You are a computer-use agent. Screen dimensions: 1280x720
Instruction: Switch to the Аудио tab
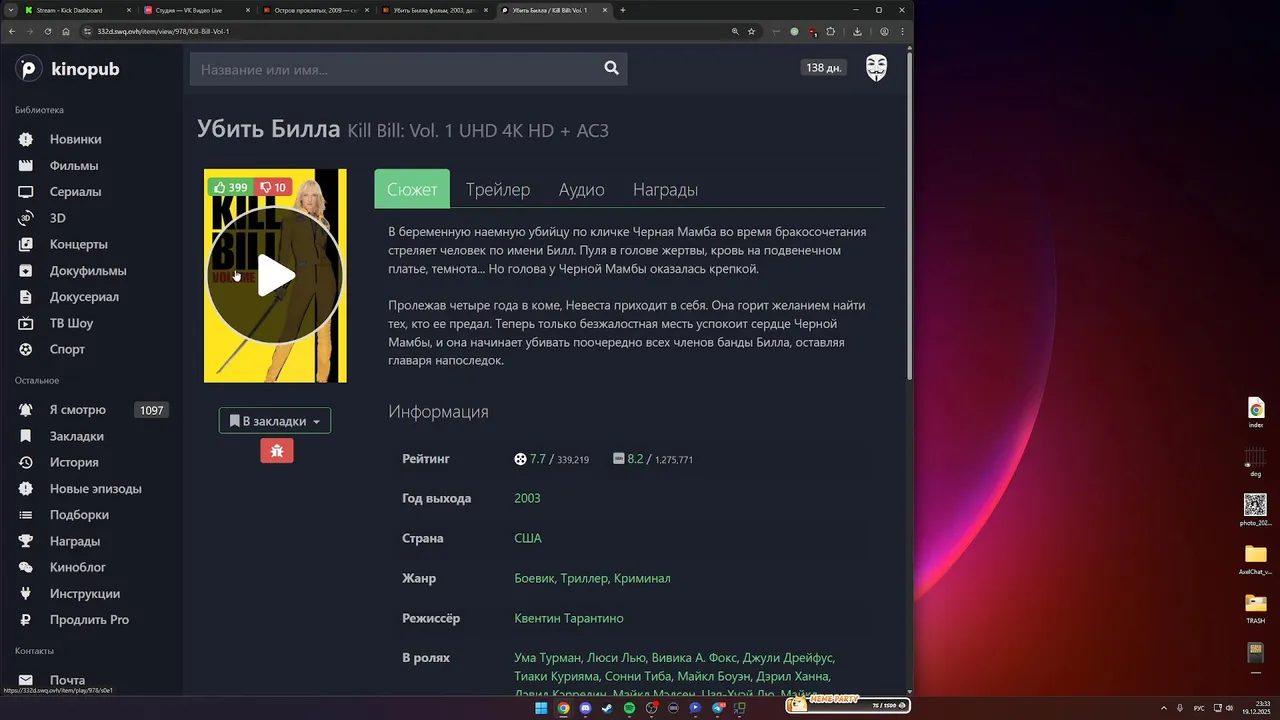point(581,189)
